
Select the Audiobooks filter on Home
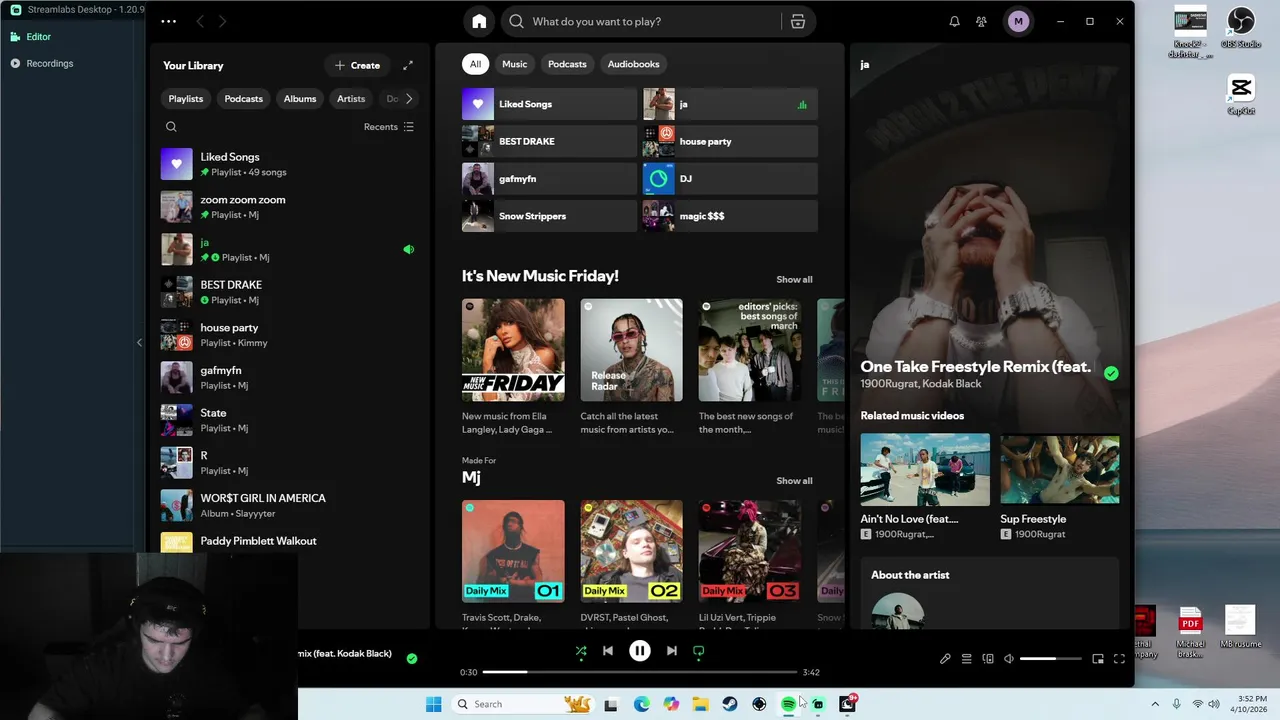pos(634,64)
